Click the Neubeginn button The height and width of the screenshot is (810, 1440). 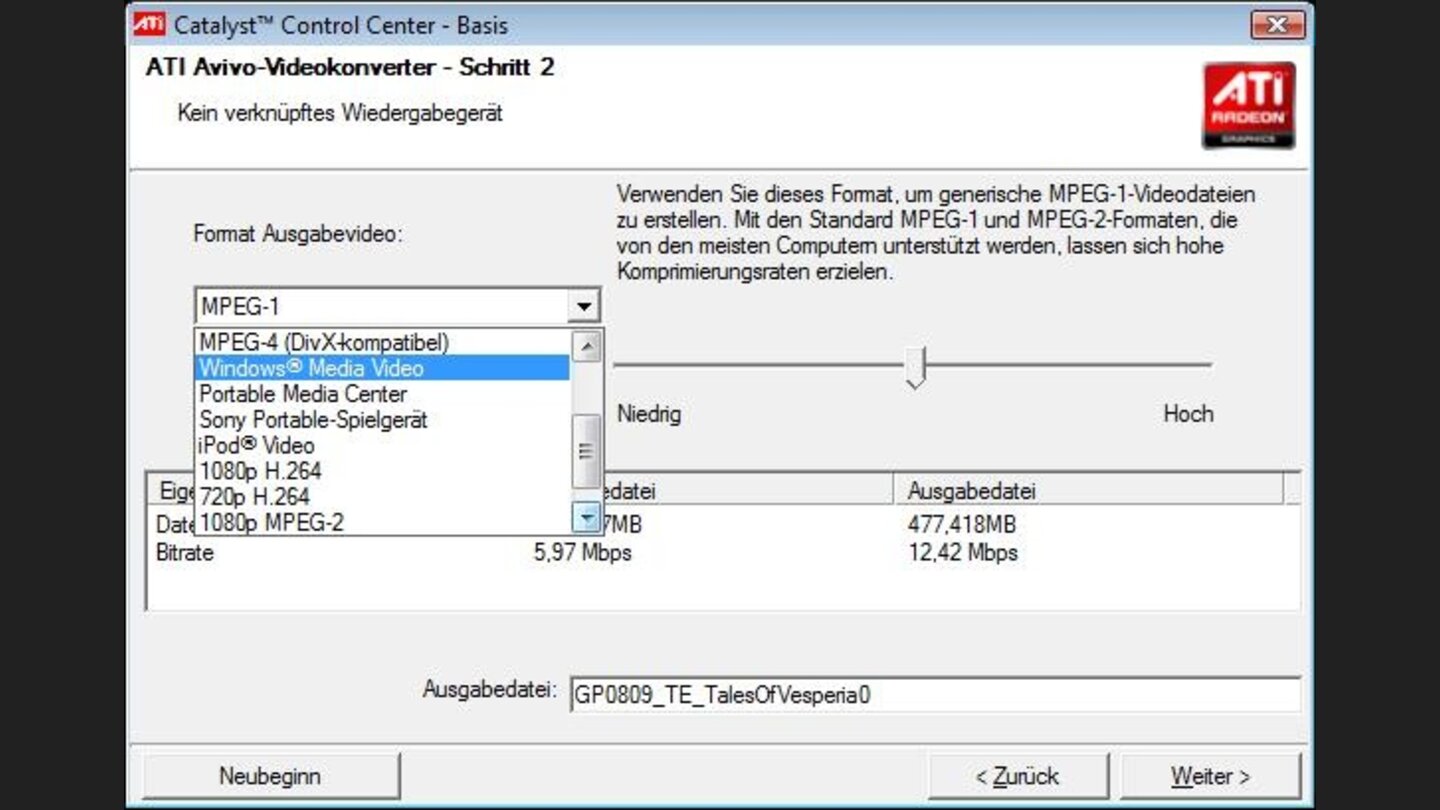(x=271, y=776)
